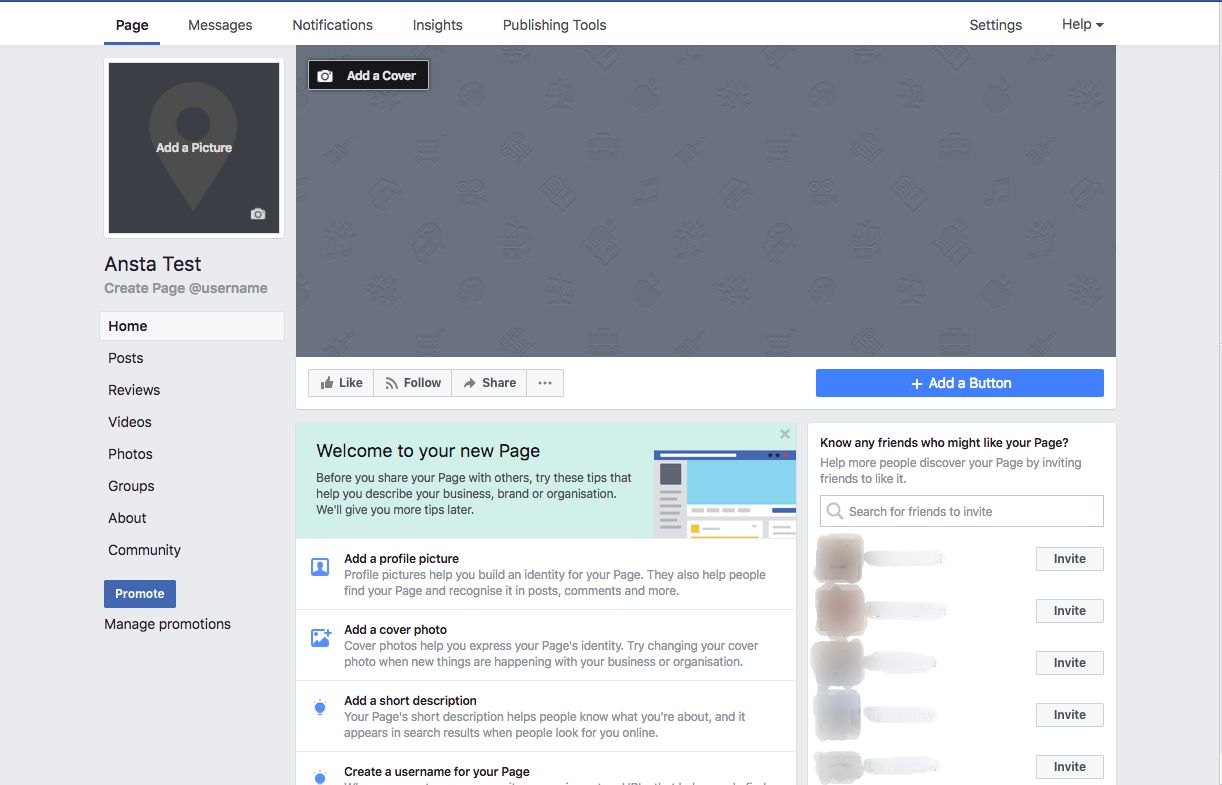Click the short description lightbulb icon
This screenshot has width=1222, height=785.
coord(320,709)
